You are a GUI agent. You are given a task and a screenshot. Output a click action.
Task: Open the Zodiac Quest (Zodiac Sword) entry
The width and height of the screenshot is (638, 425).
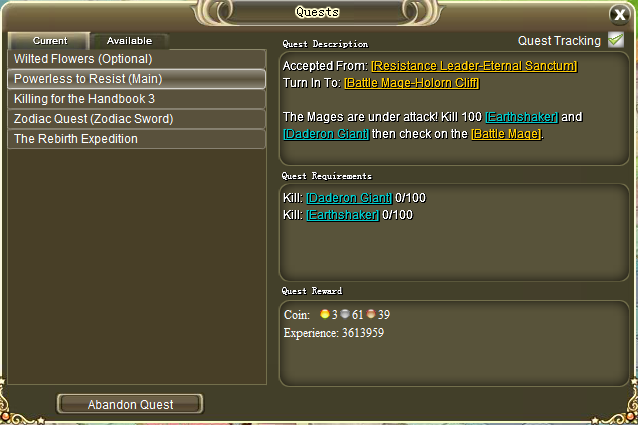(x=137, y=119)
